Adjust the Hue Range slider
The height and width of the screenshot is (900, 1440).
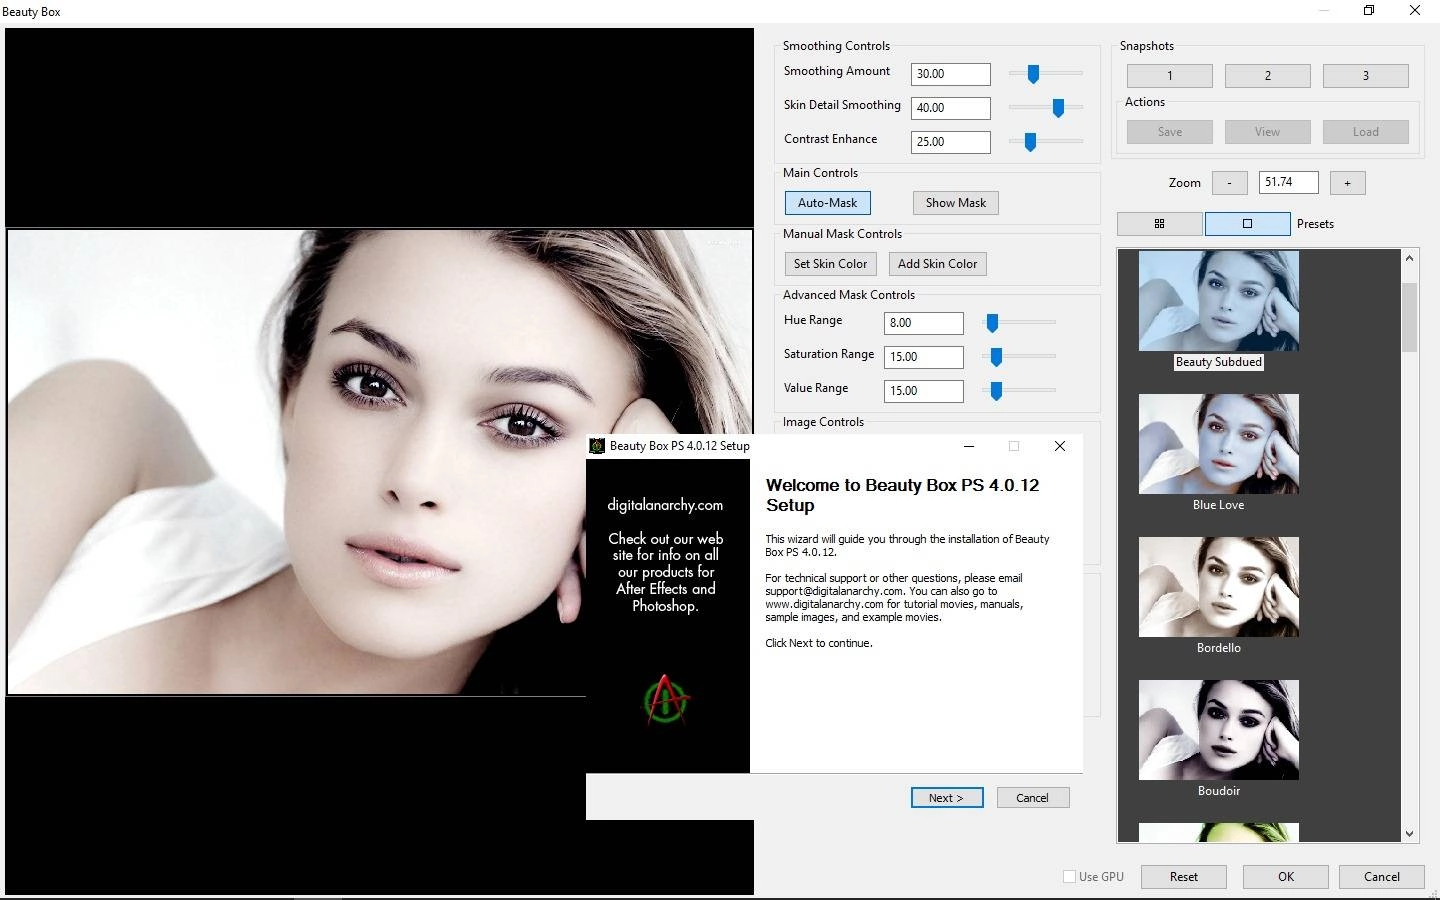pos(992,323)
